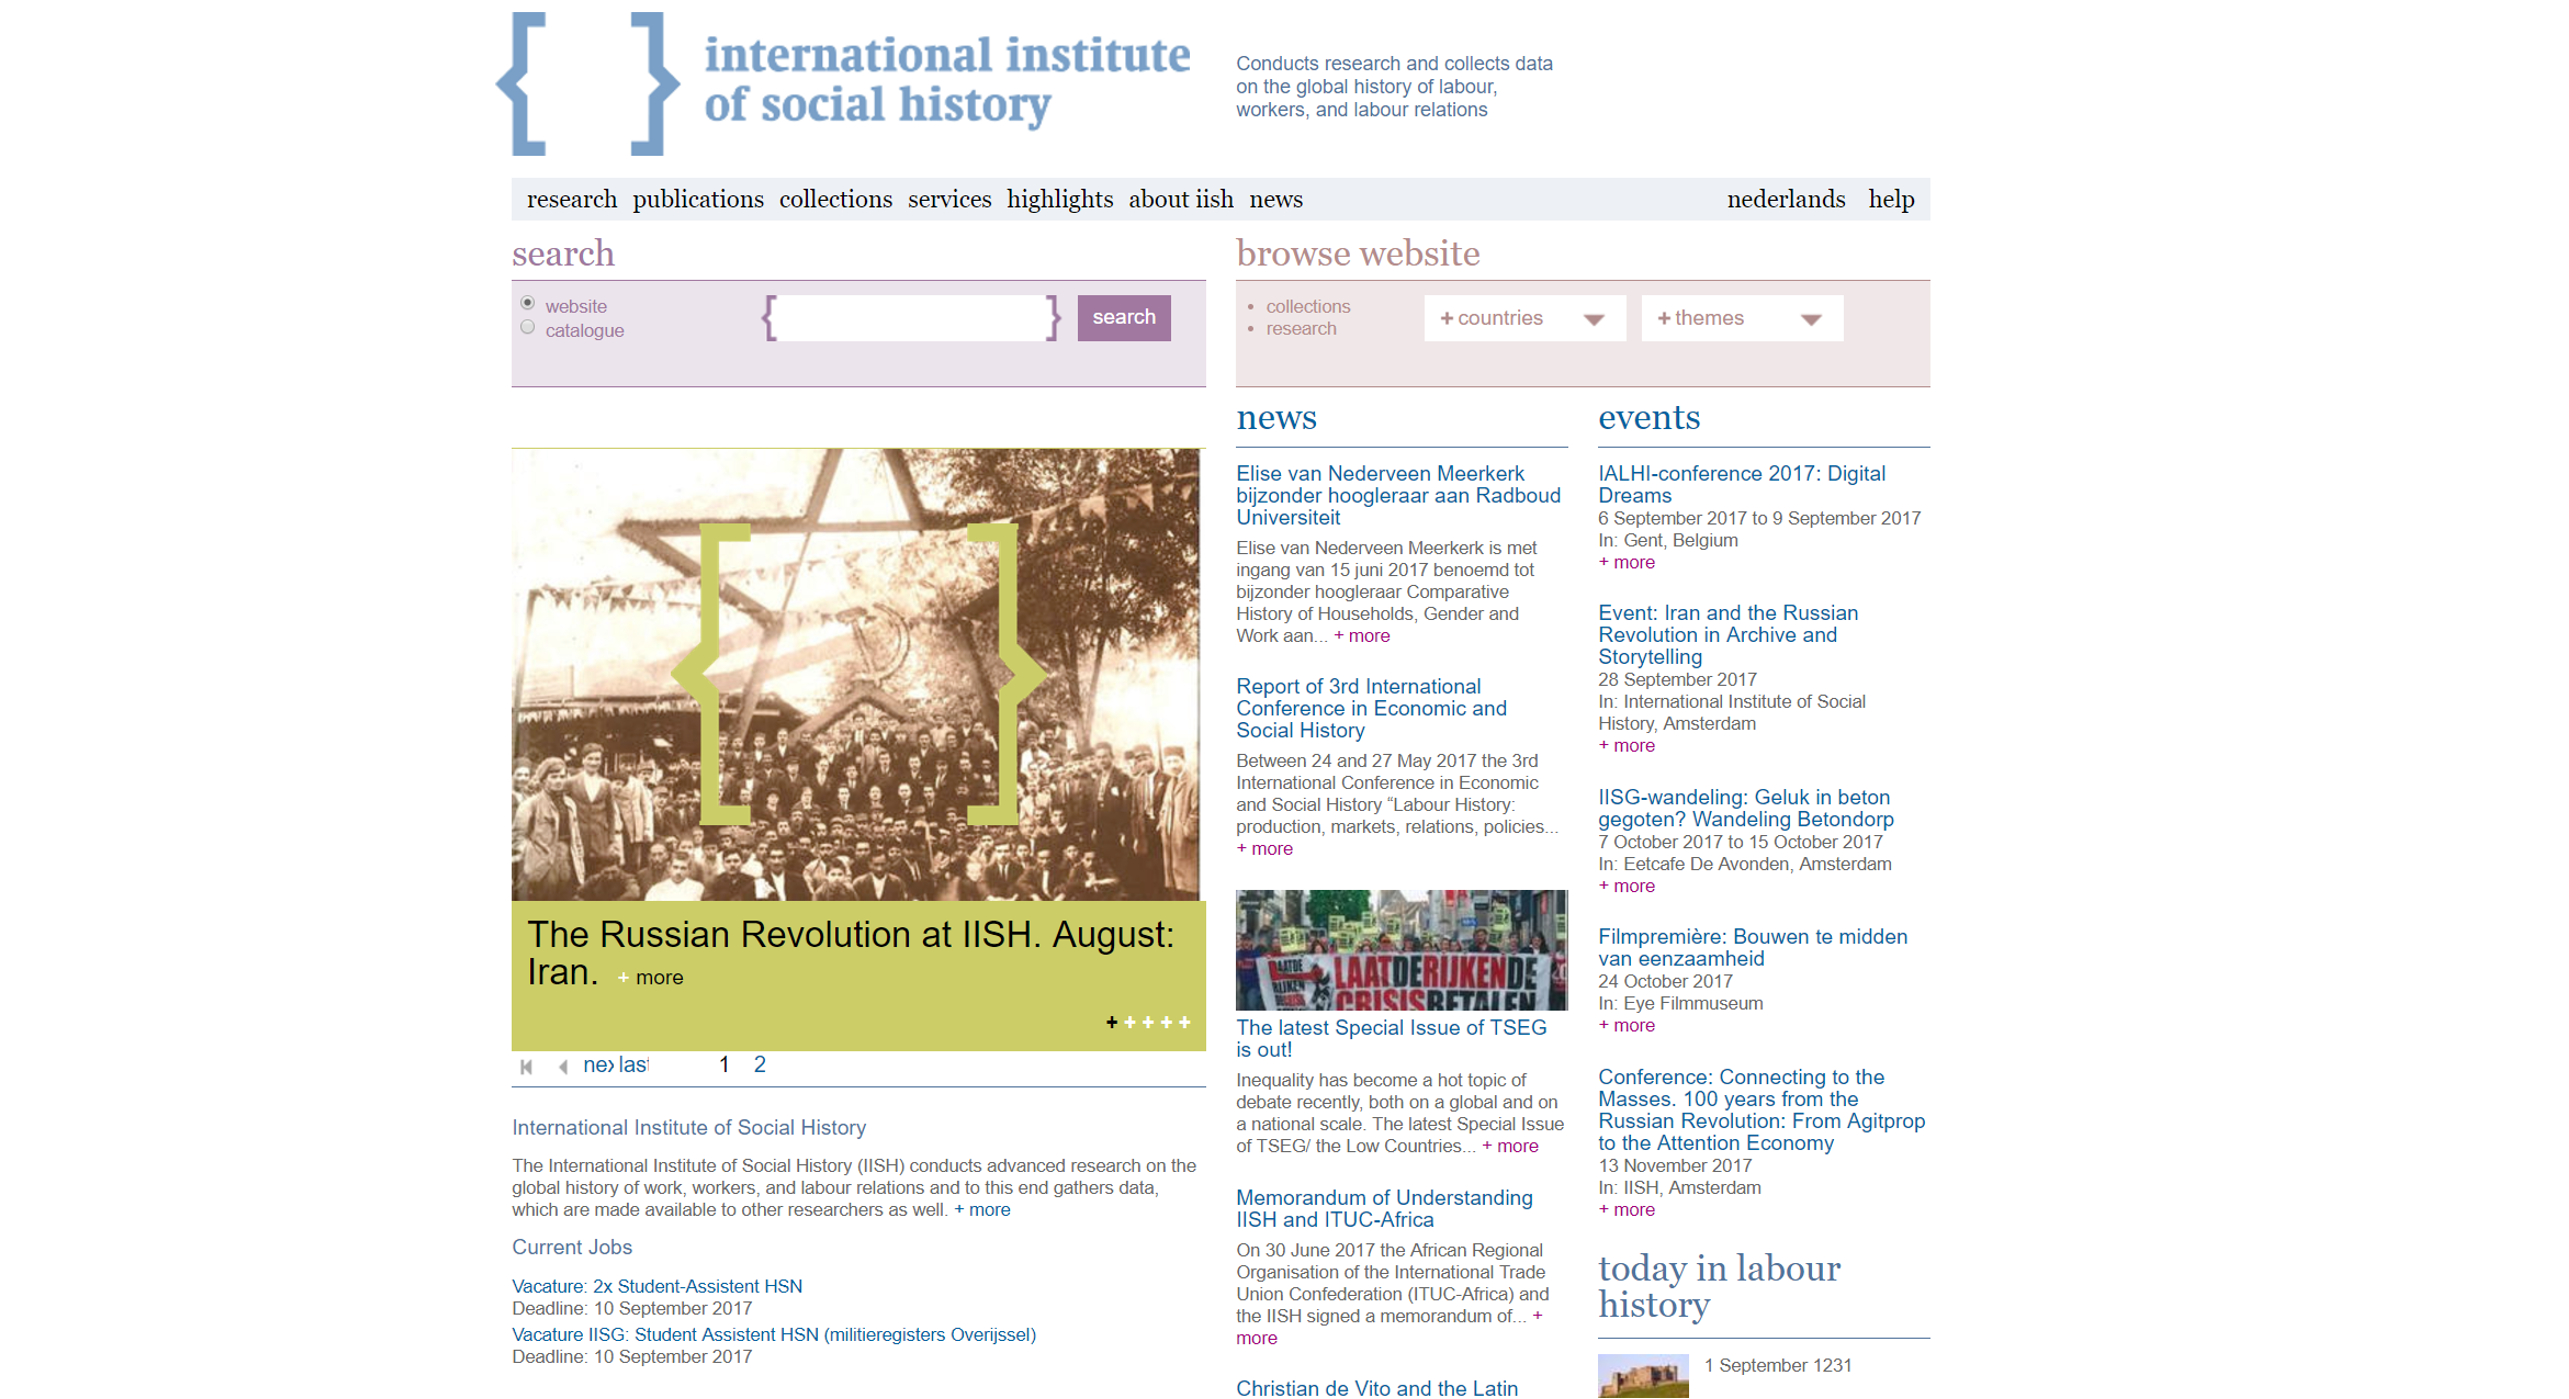The image size is (2569, 1399).
Task: Click the events section heading
Action: coord(1649,417)
